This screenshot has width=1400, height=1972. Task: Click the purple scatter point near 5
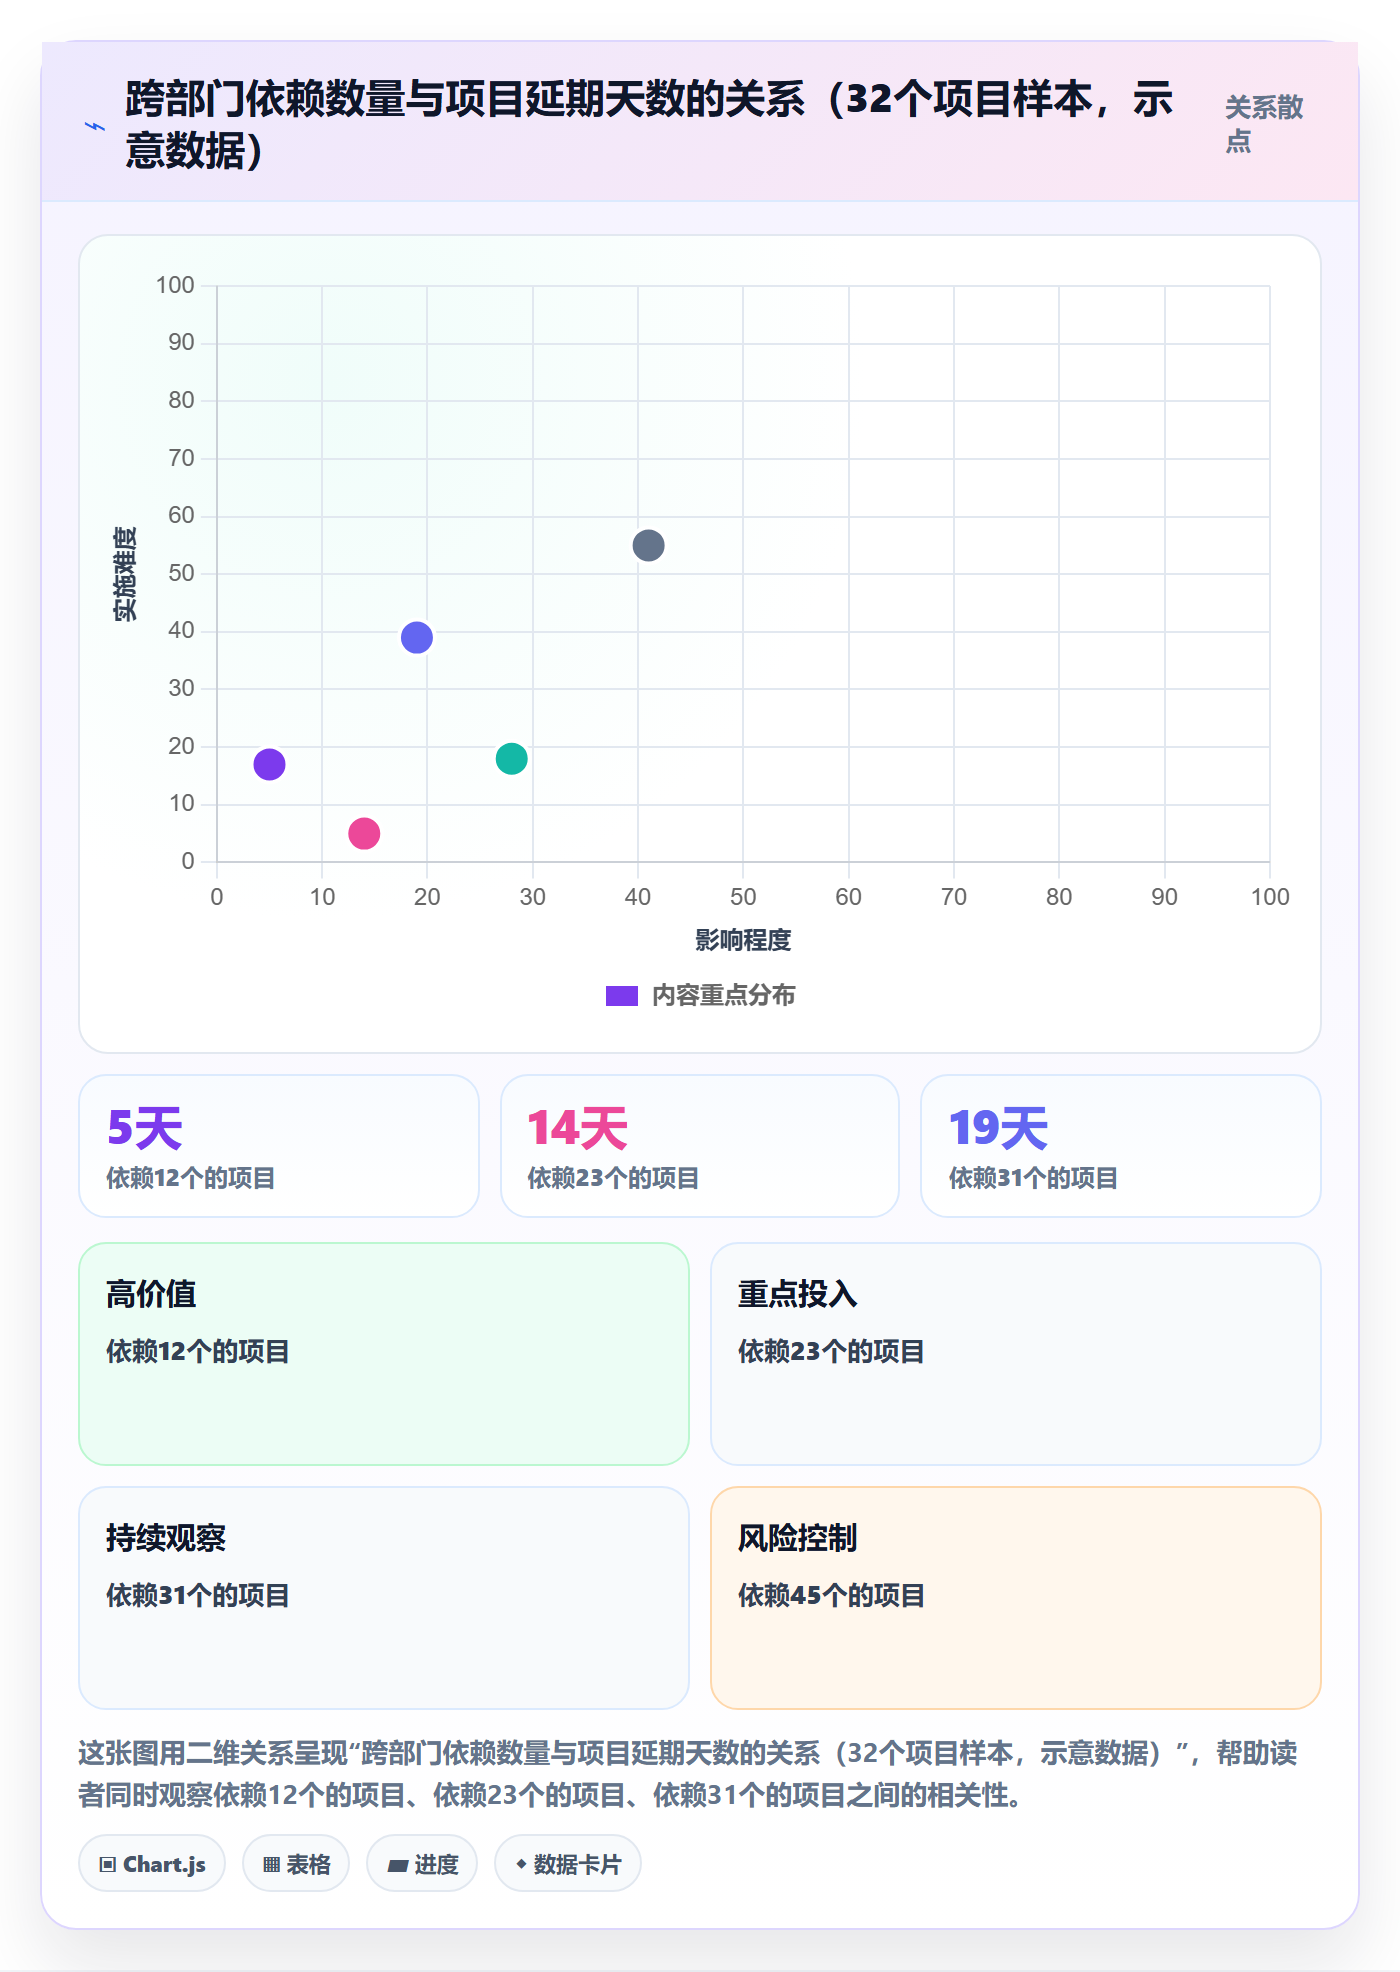pos(269,764)
